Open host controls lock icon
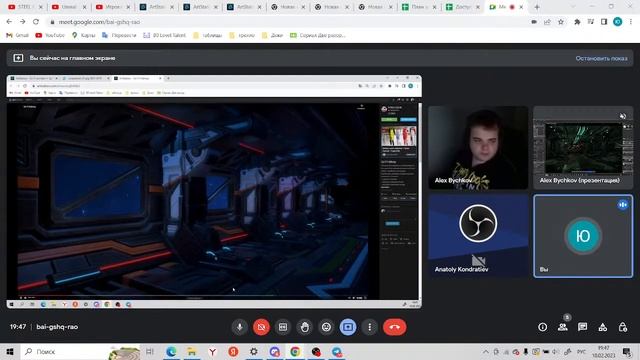Viewport: 640px width, 360px height. point(622,327)
